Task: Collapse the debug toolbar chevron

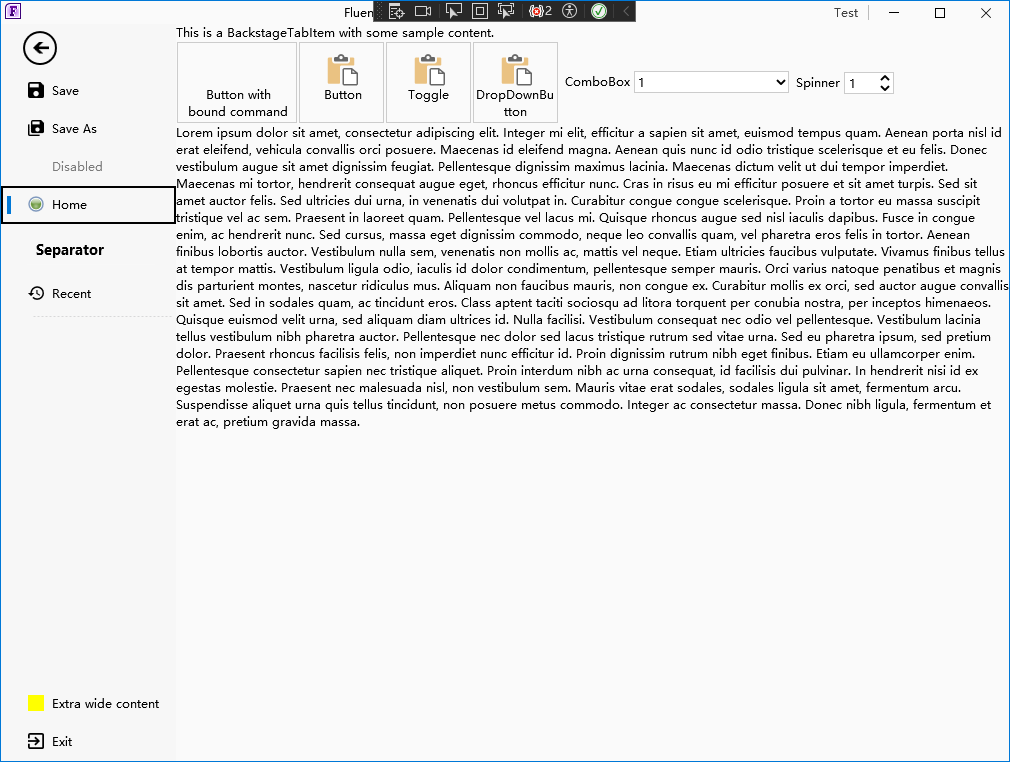Action: point(625,11)
